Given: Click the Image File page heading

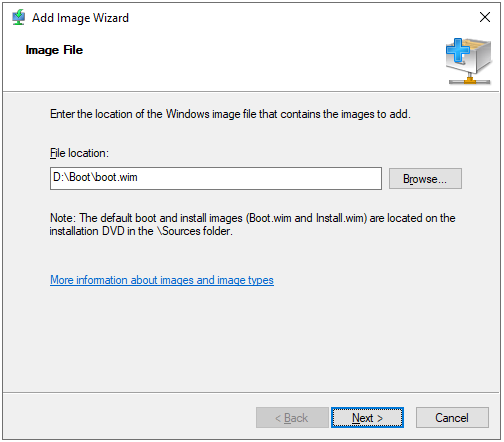Looking at the screenshot, I should pyautogui.click(x=54, y=50).
